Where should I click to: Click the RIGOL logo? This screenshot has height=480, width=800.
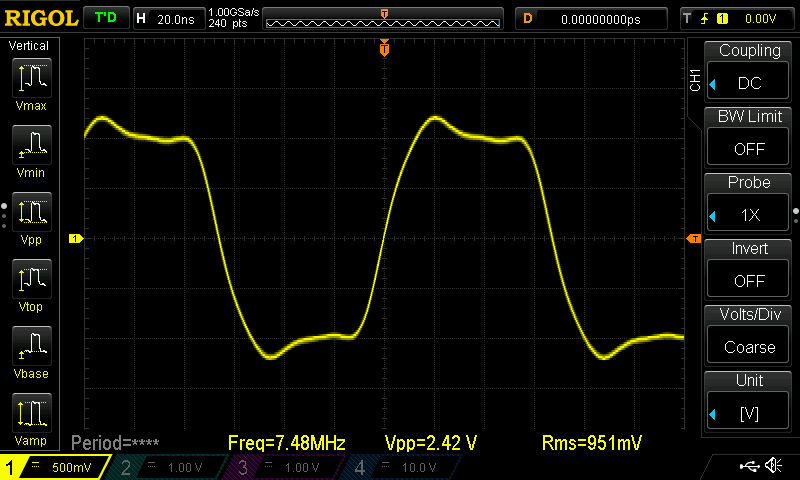(41, 18)
